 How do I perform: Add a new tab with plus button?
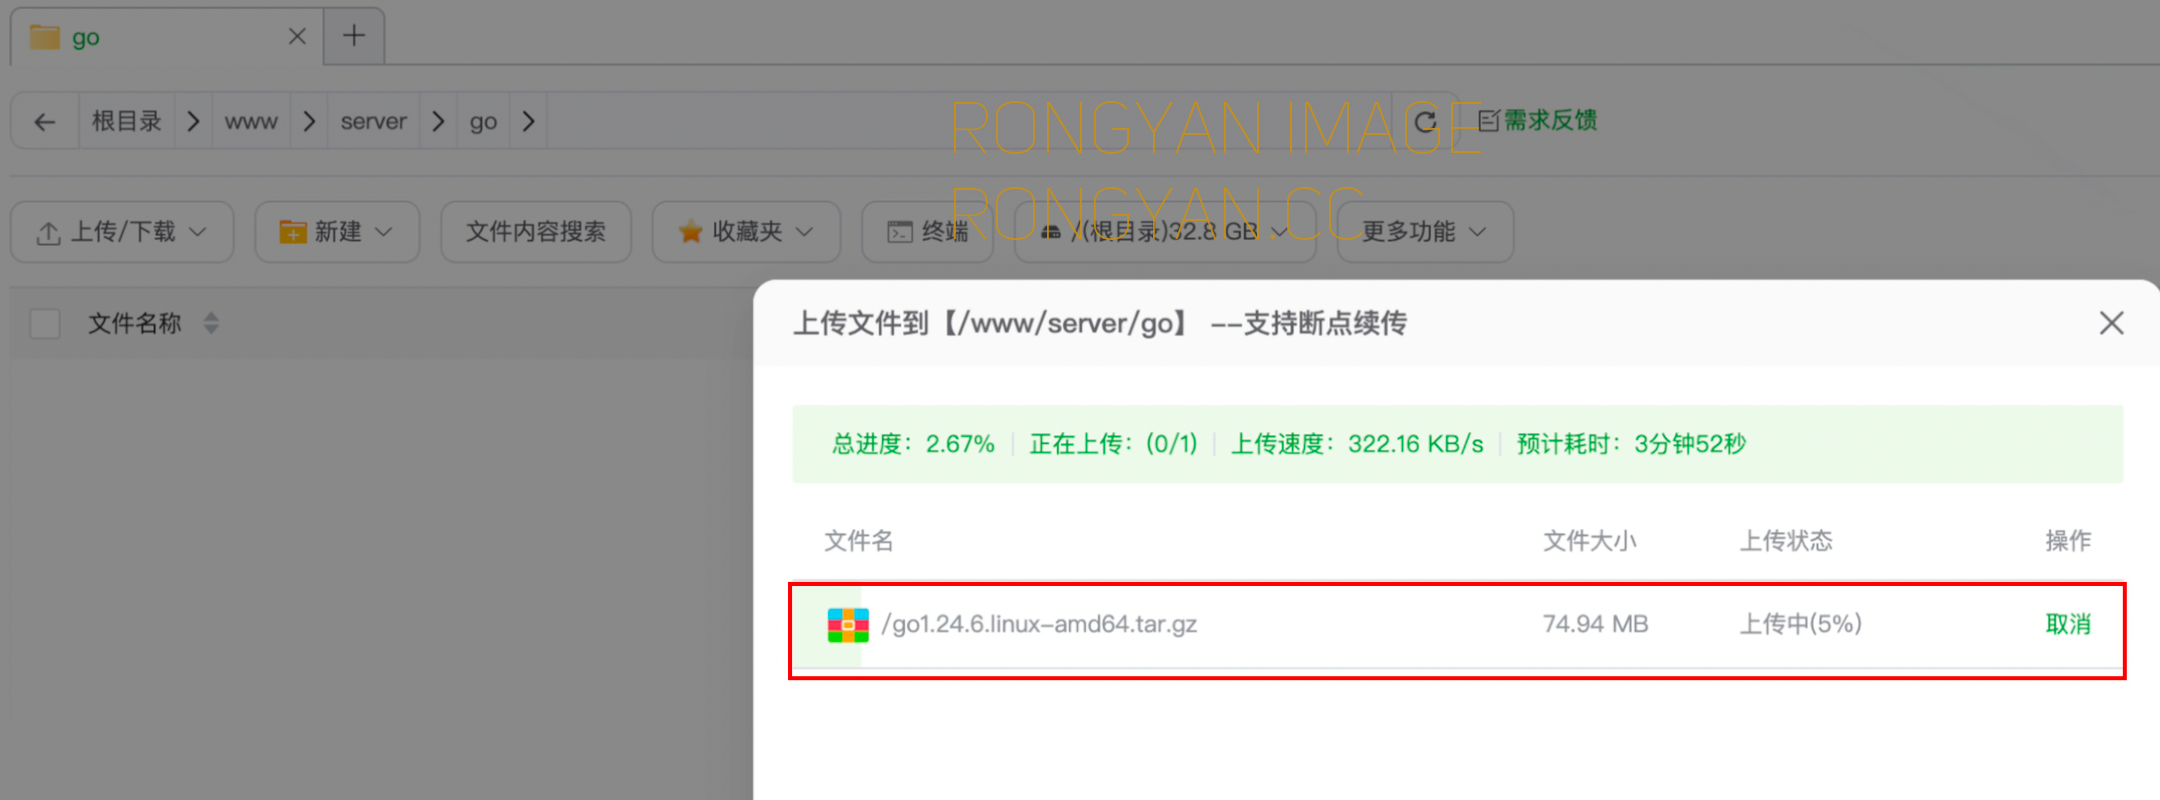(354, 36)
